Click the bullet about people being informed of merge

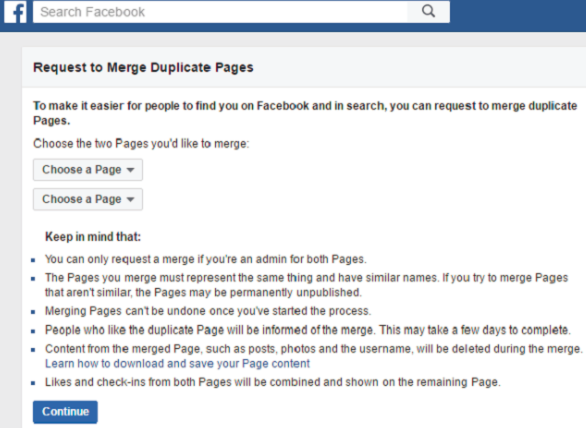308,330
